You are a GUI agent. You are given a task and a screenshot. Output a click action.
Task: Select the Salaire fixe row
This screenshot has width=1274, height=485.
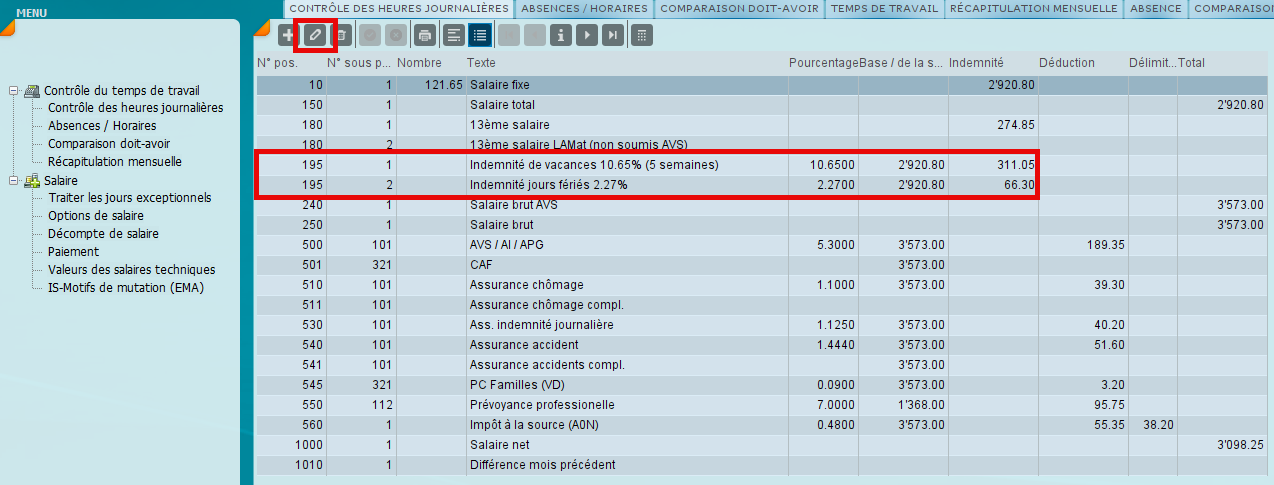762,85
